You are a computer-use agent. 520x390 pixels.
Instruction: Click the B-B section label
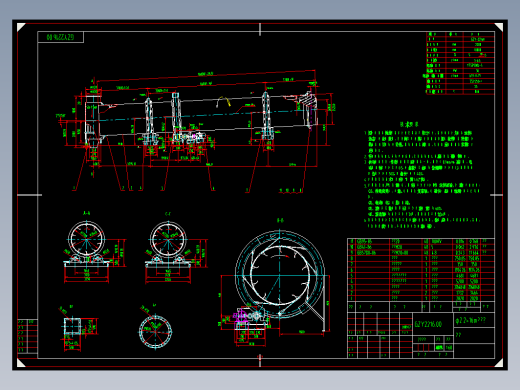pyautogui.click(x=280, y=220)
